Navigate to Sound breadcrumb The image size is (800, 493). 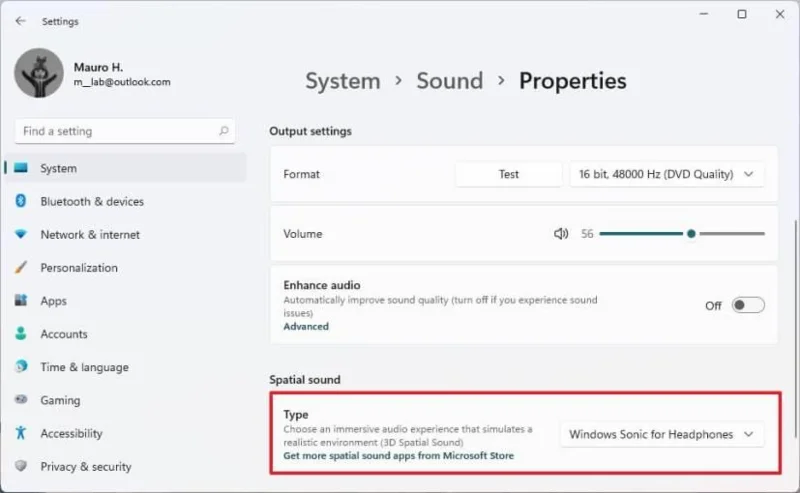449,81
